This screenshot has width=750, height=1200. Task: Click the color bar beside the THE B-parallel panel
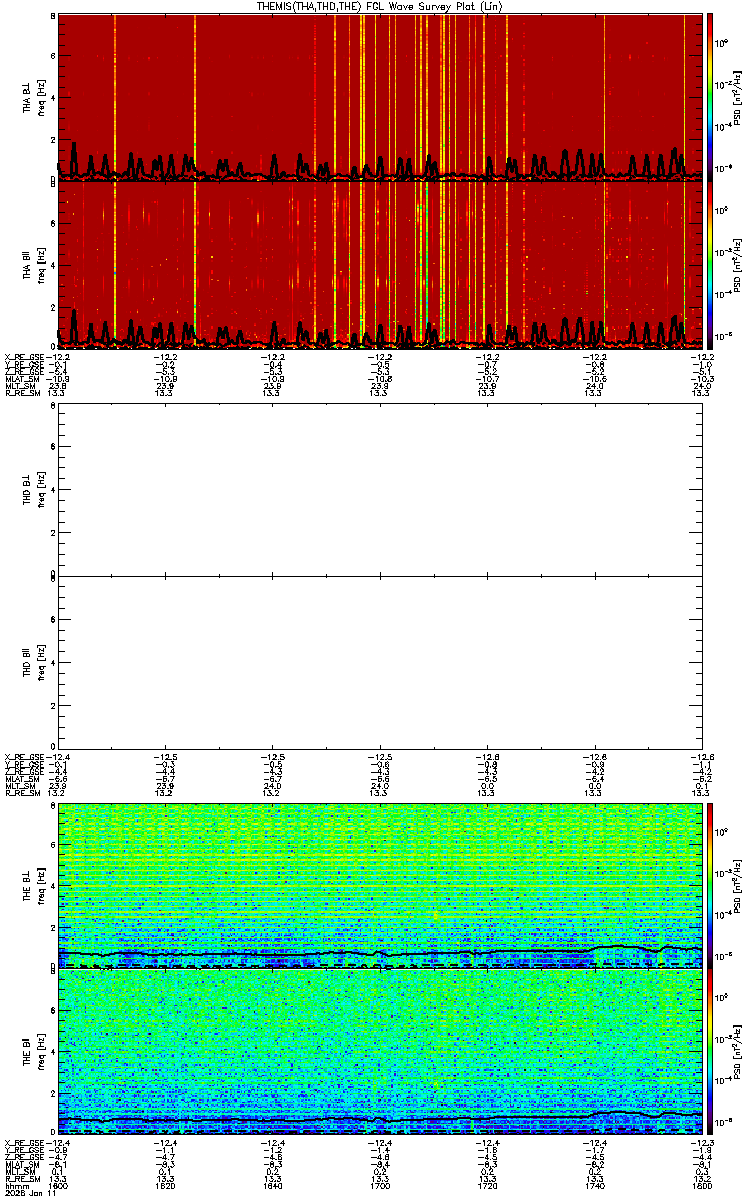[x=711, y=1051]
